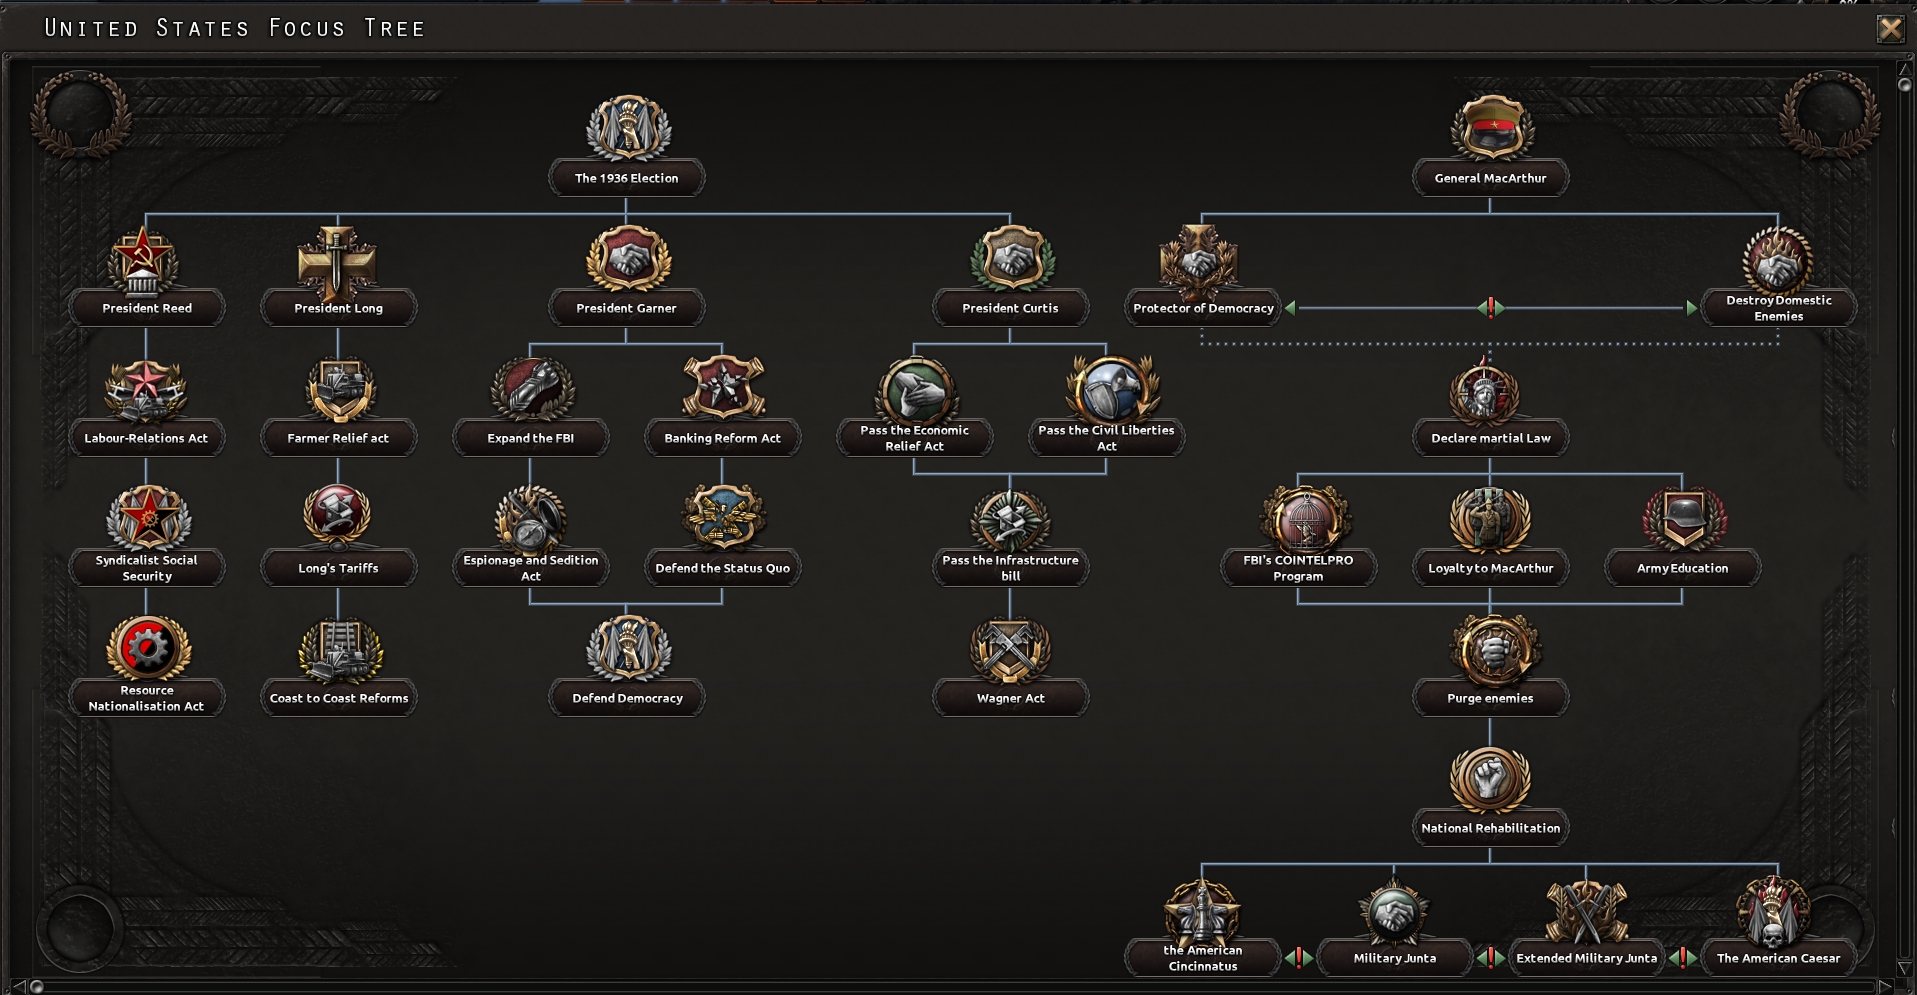Choose the Declare martial Law icon

click(x=1487, y=392)
